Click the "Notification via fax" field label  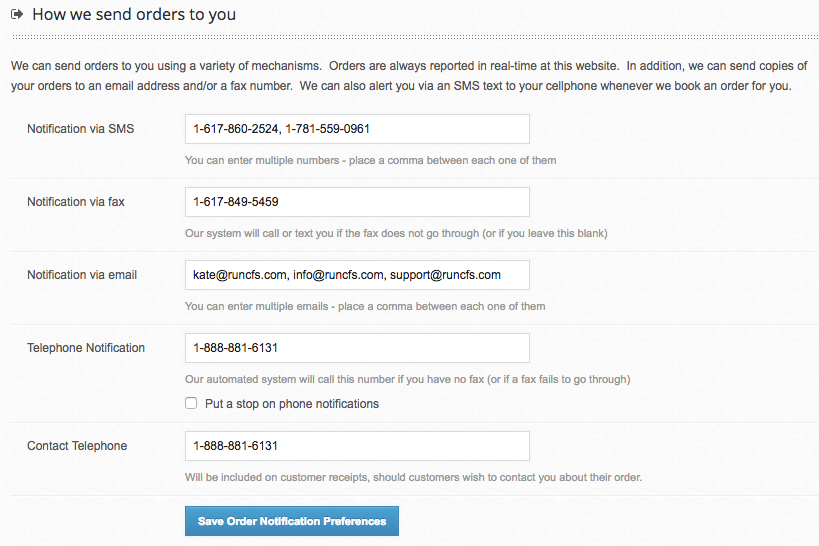coord(76,202)
